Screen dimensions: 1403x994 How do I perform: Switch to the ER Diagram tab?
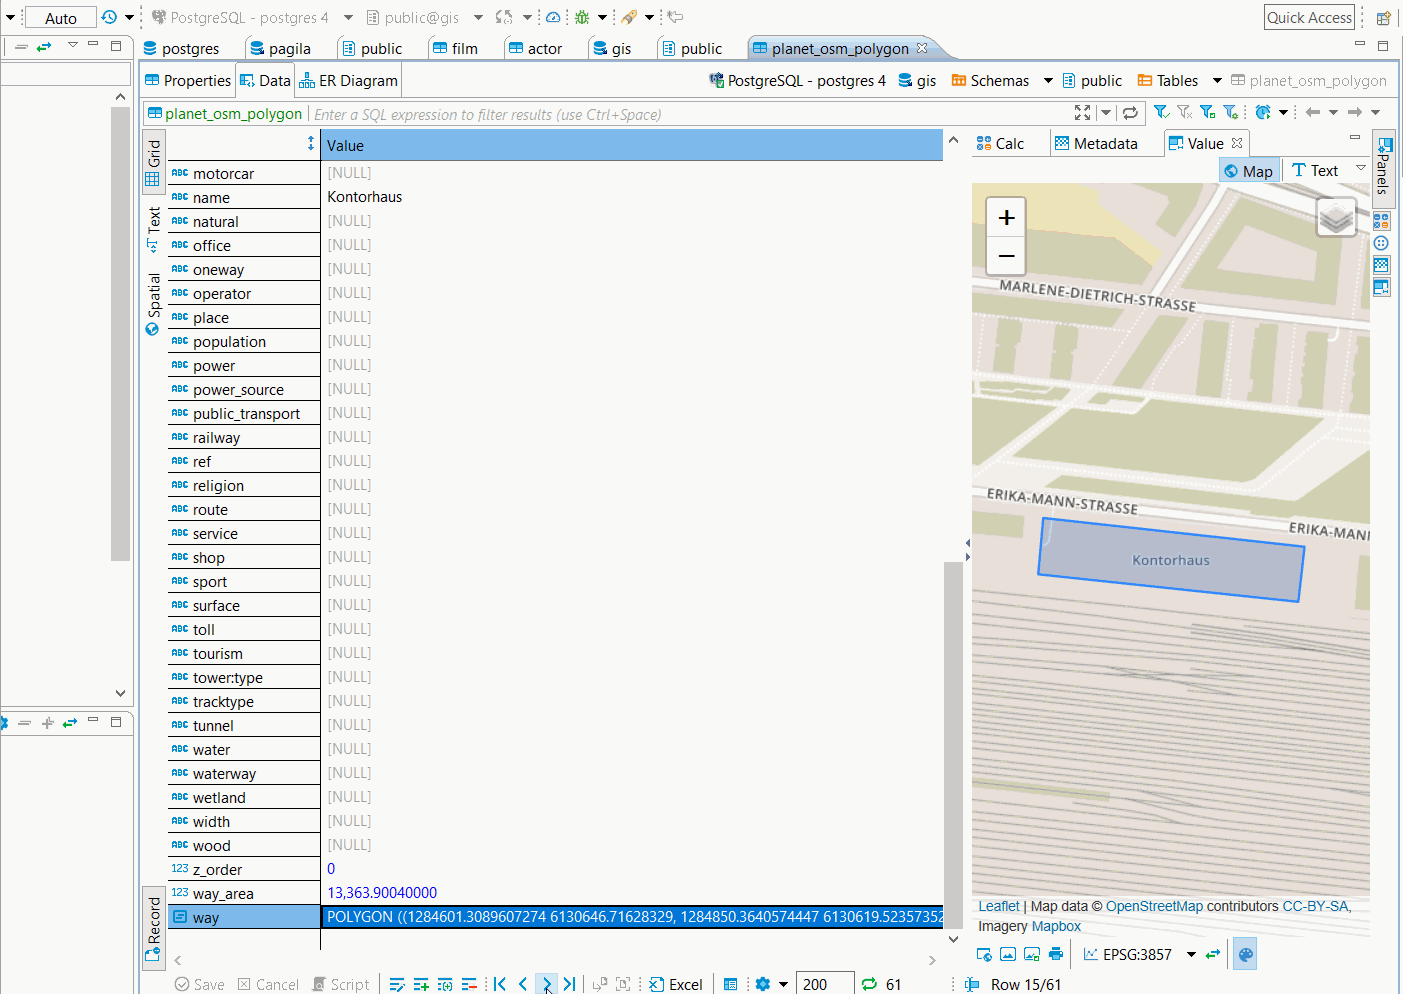point(348,80)
